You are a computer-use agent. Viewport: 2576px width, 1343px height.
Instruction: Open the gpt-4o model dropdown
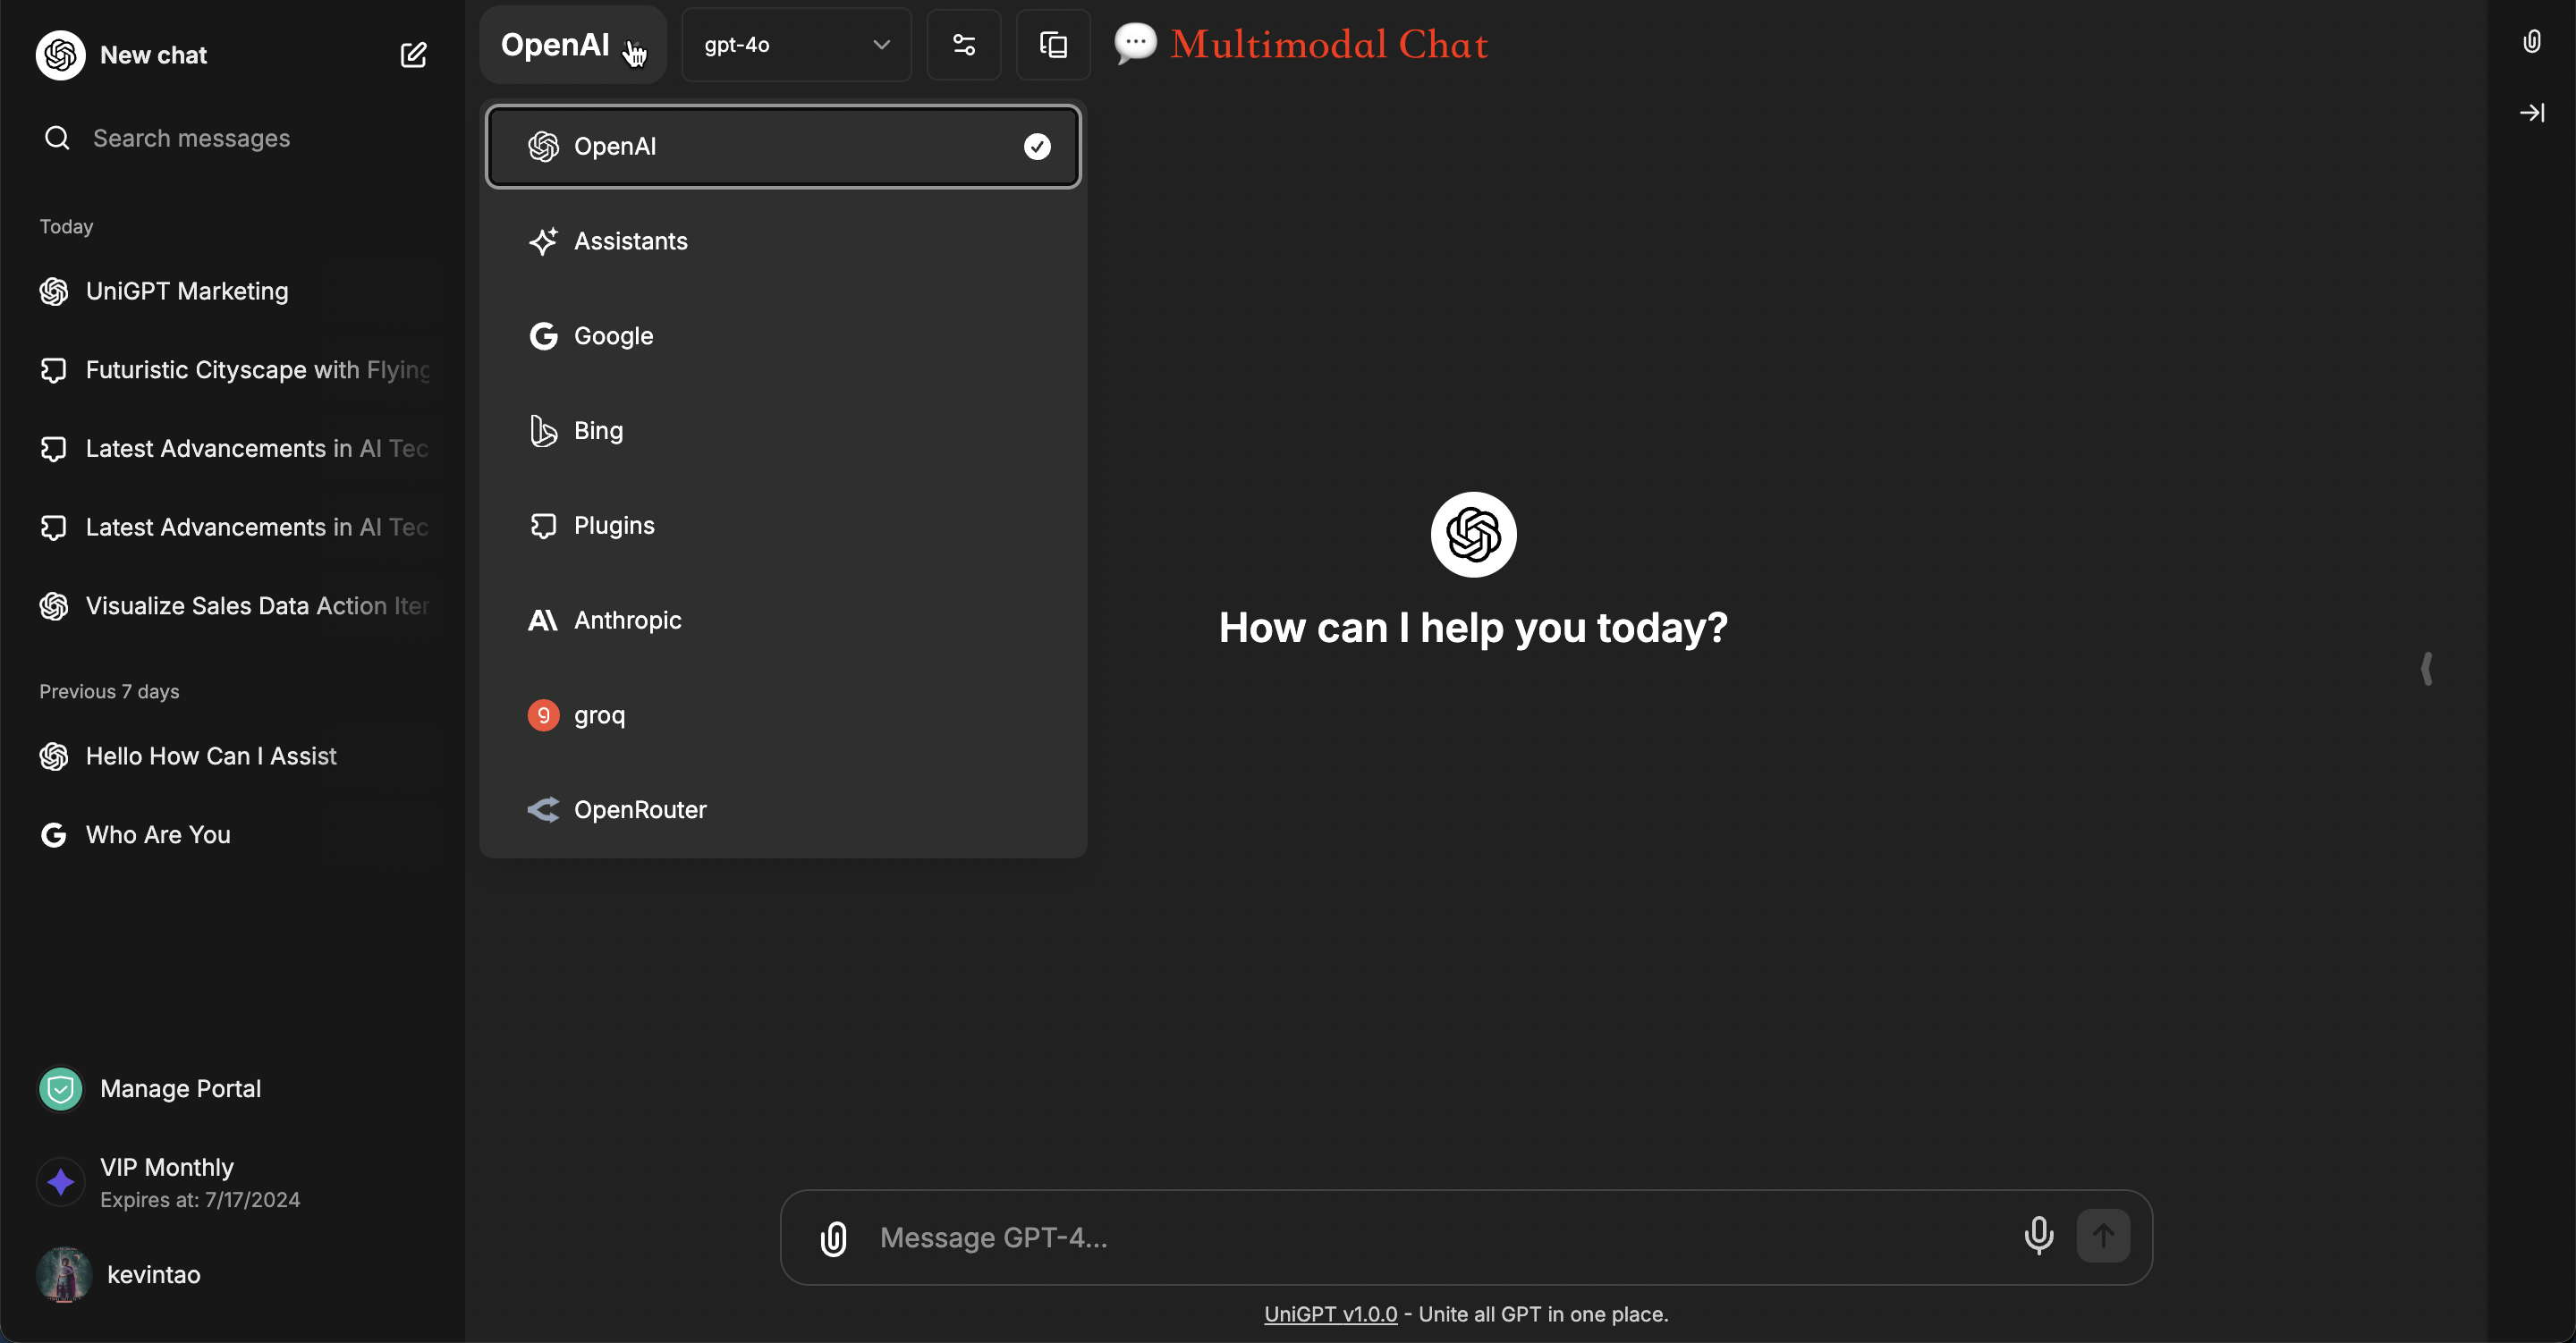[x=796, y=45]
